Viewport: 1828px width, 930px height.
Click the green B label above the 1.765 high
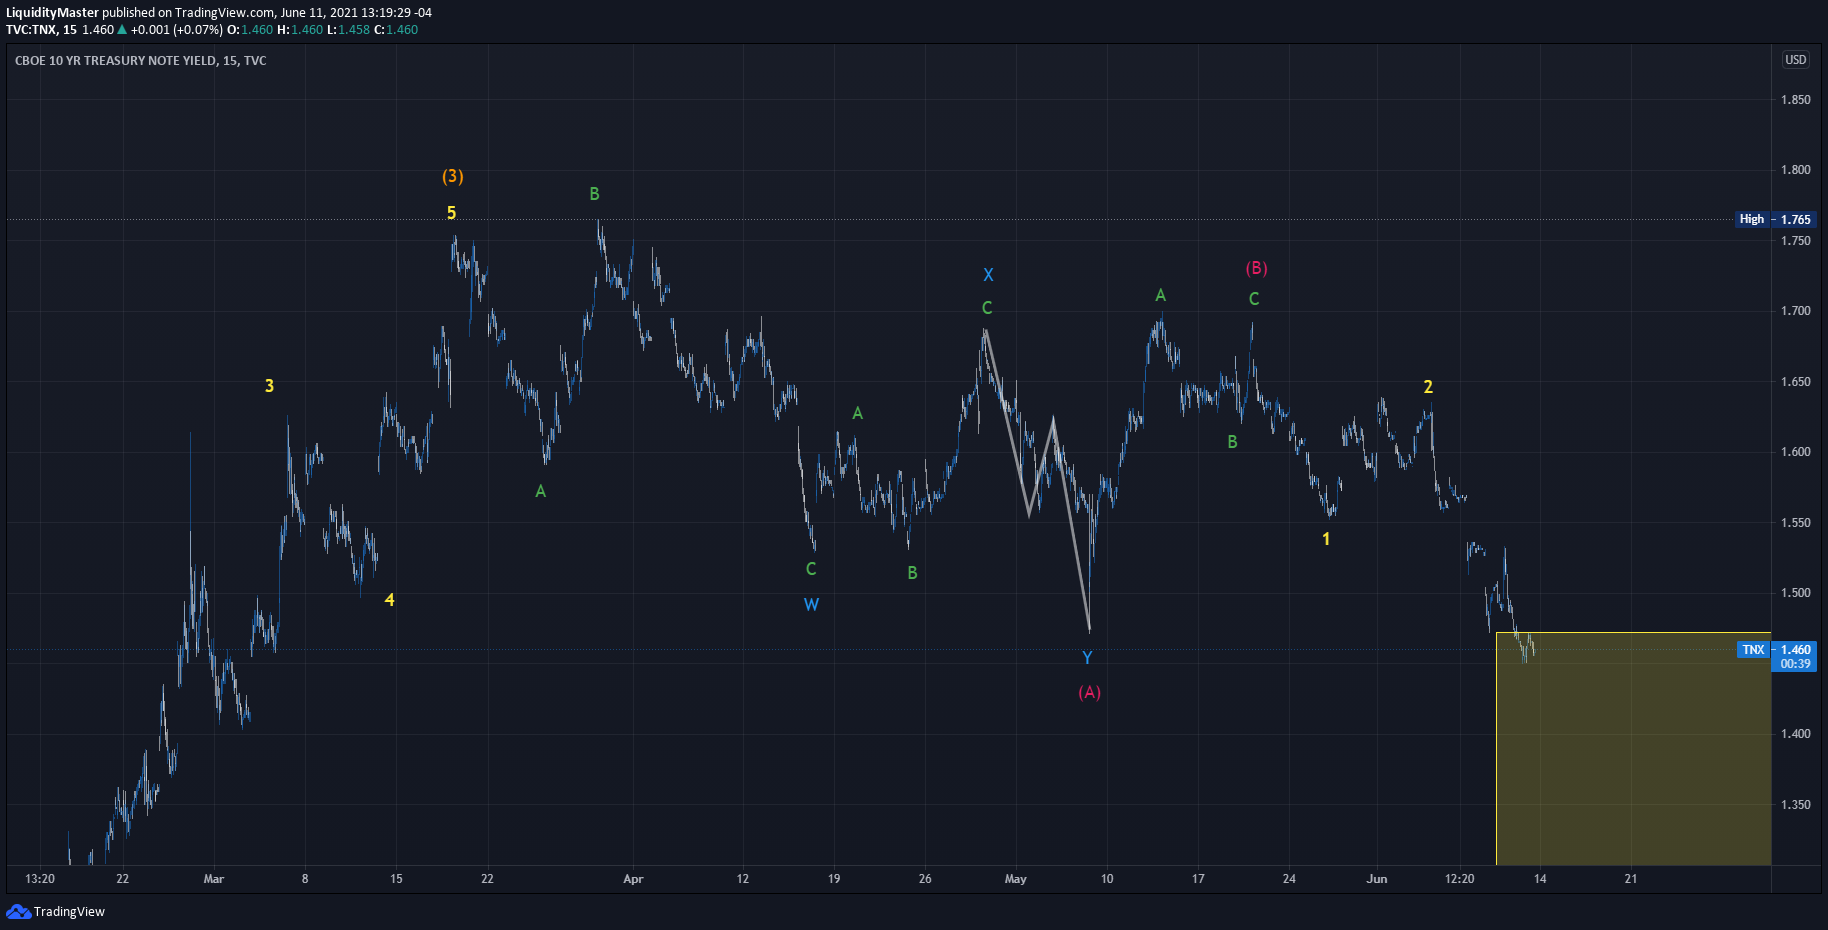click(594, 194)
